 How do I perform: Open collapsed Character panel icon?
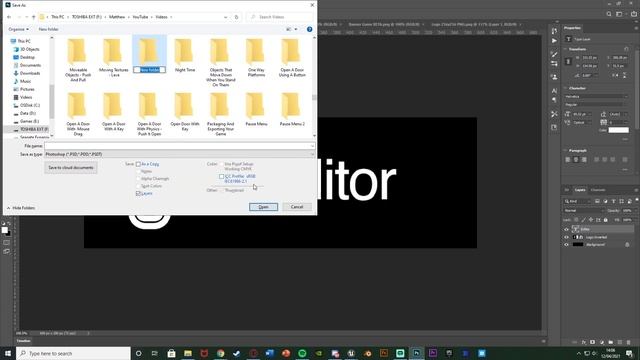(x=554, y=91)
